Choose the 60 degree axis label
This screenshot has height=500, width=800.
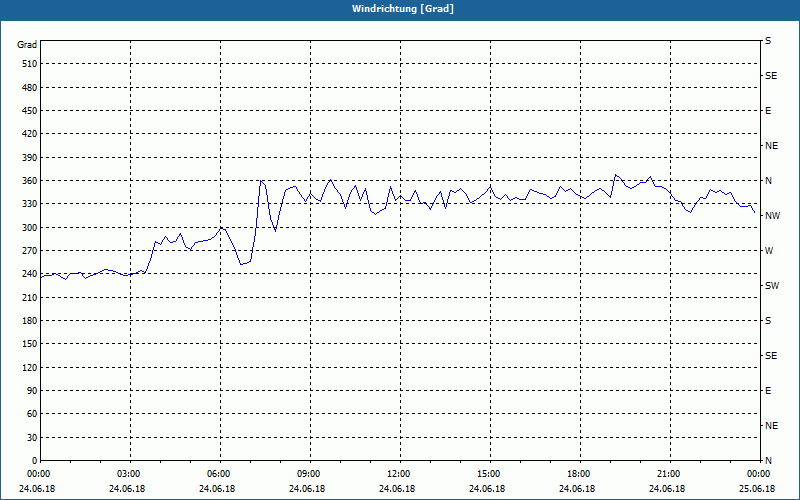32,414
